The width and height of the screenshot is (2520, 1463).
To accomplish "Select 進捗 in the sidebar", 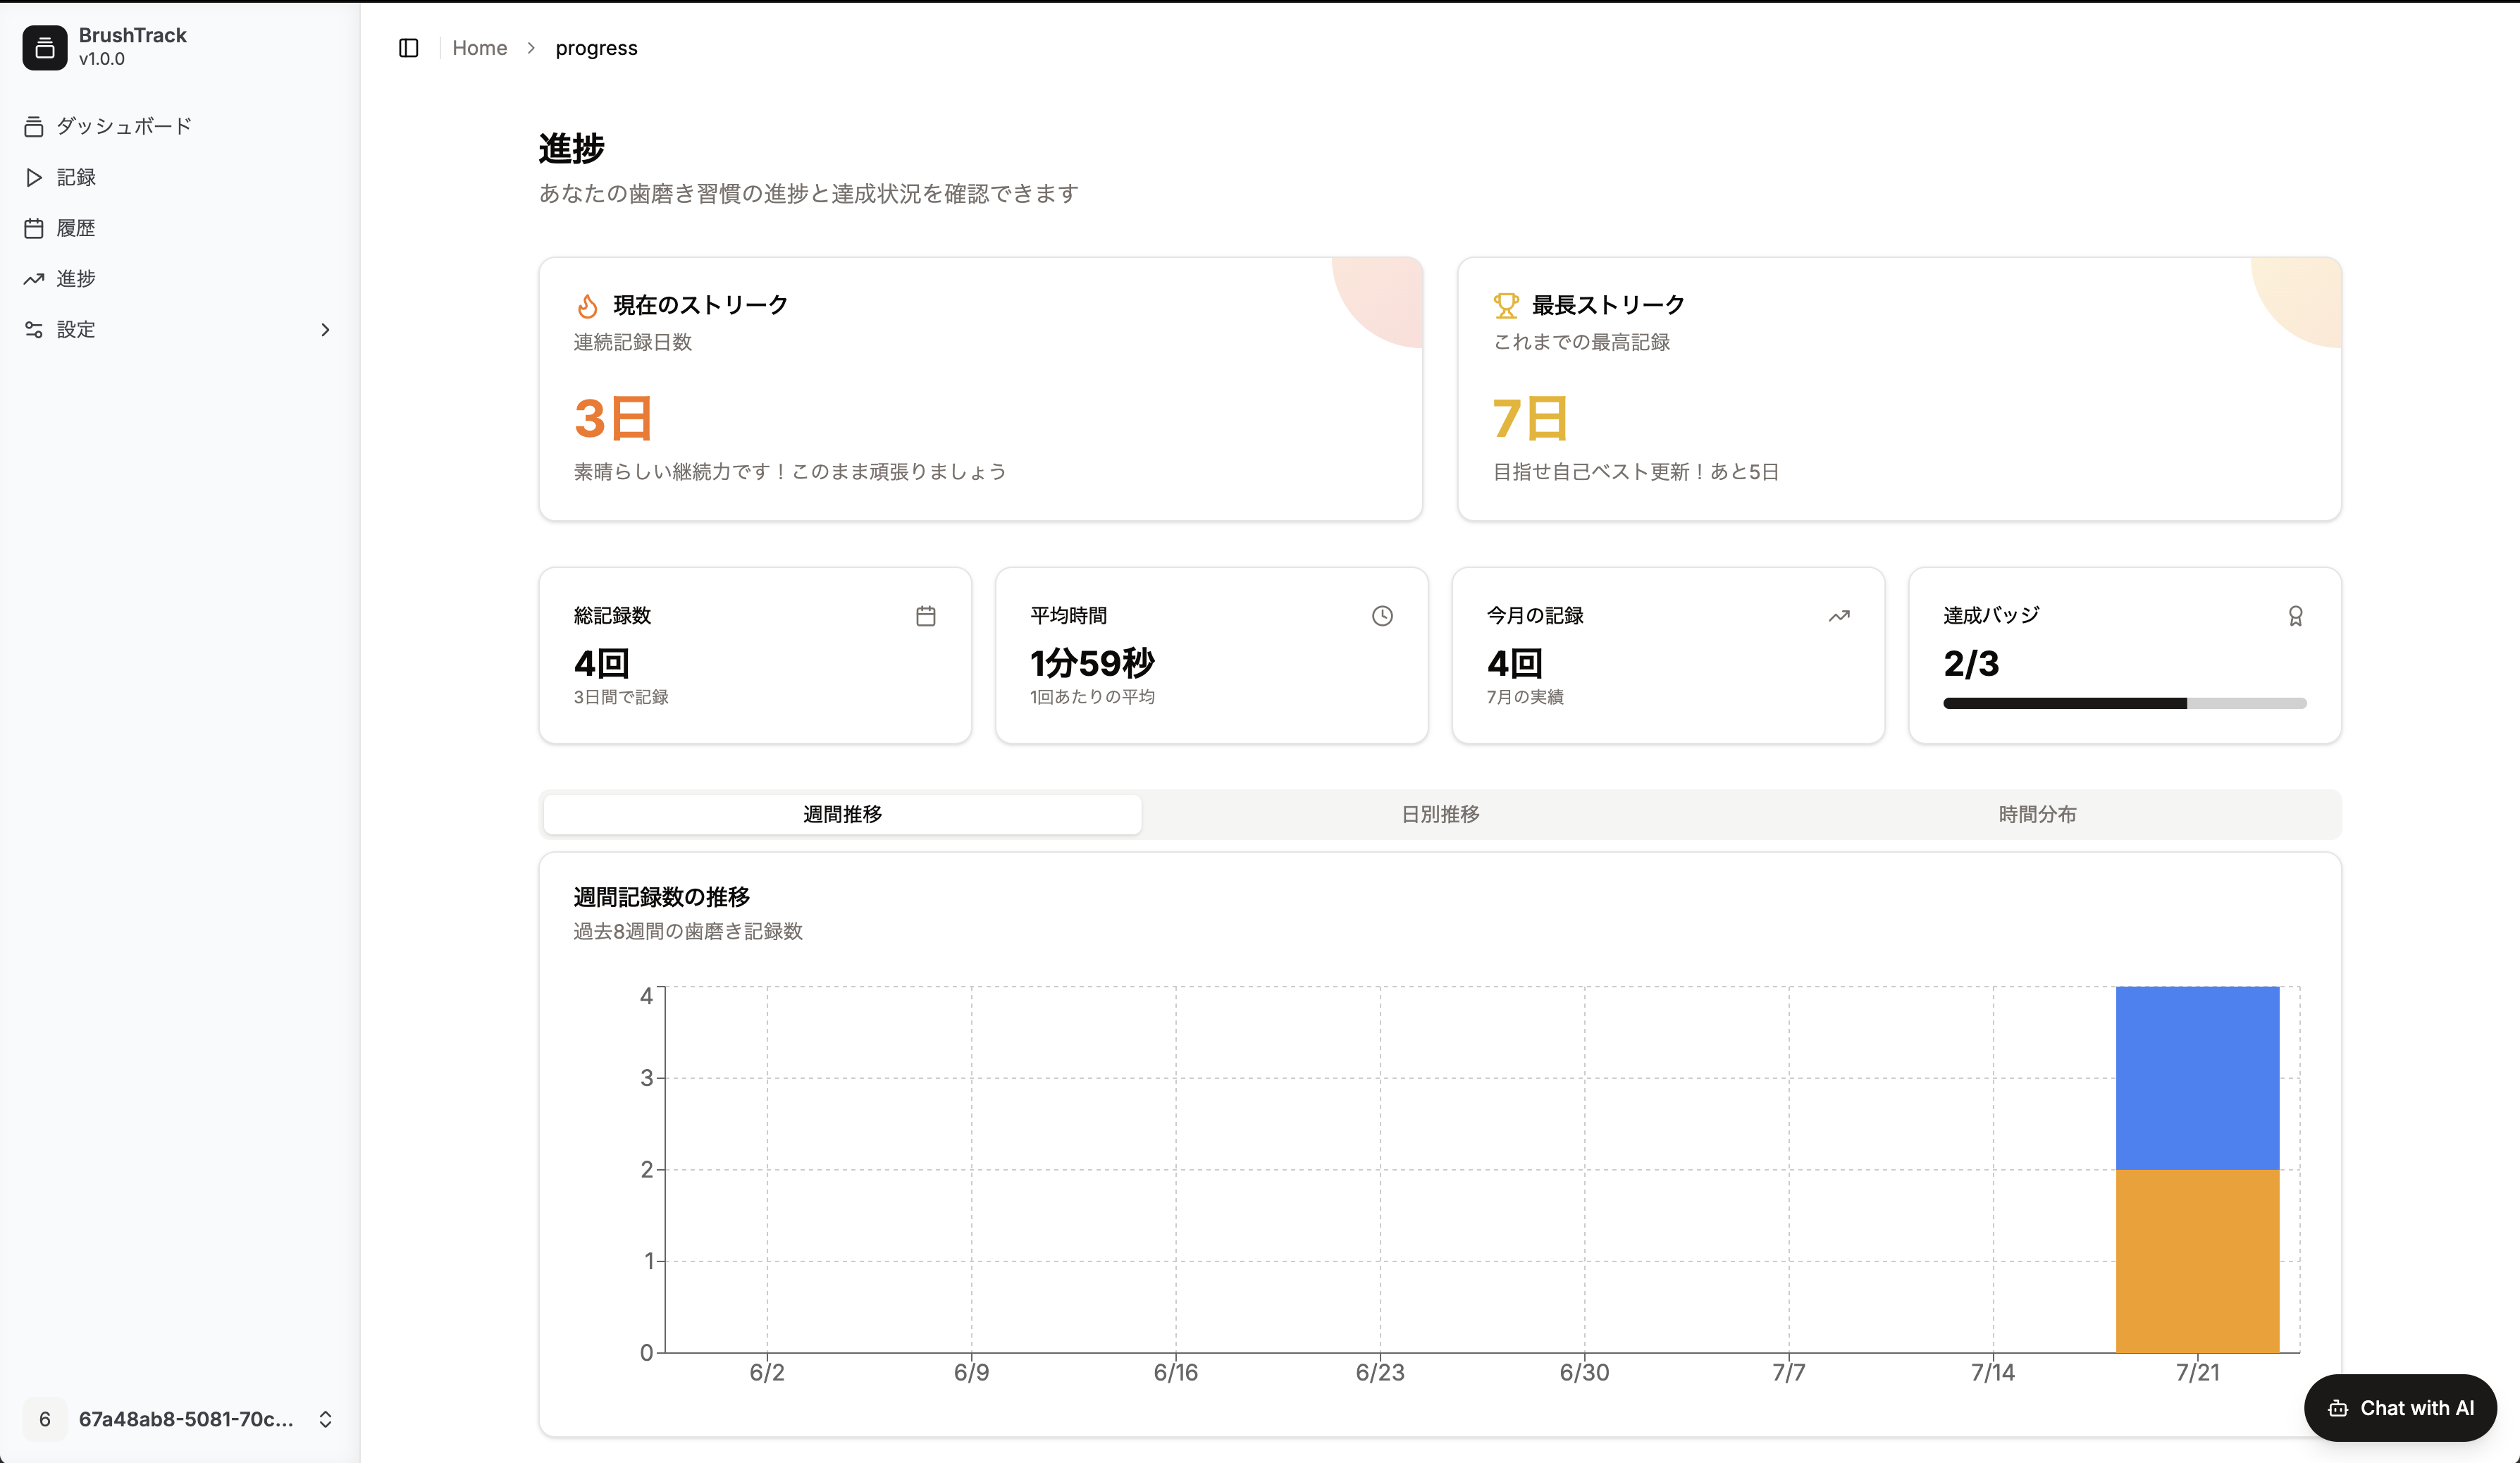I will pyautogui.click(x=180, y=279).
